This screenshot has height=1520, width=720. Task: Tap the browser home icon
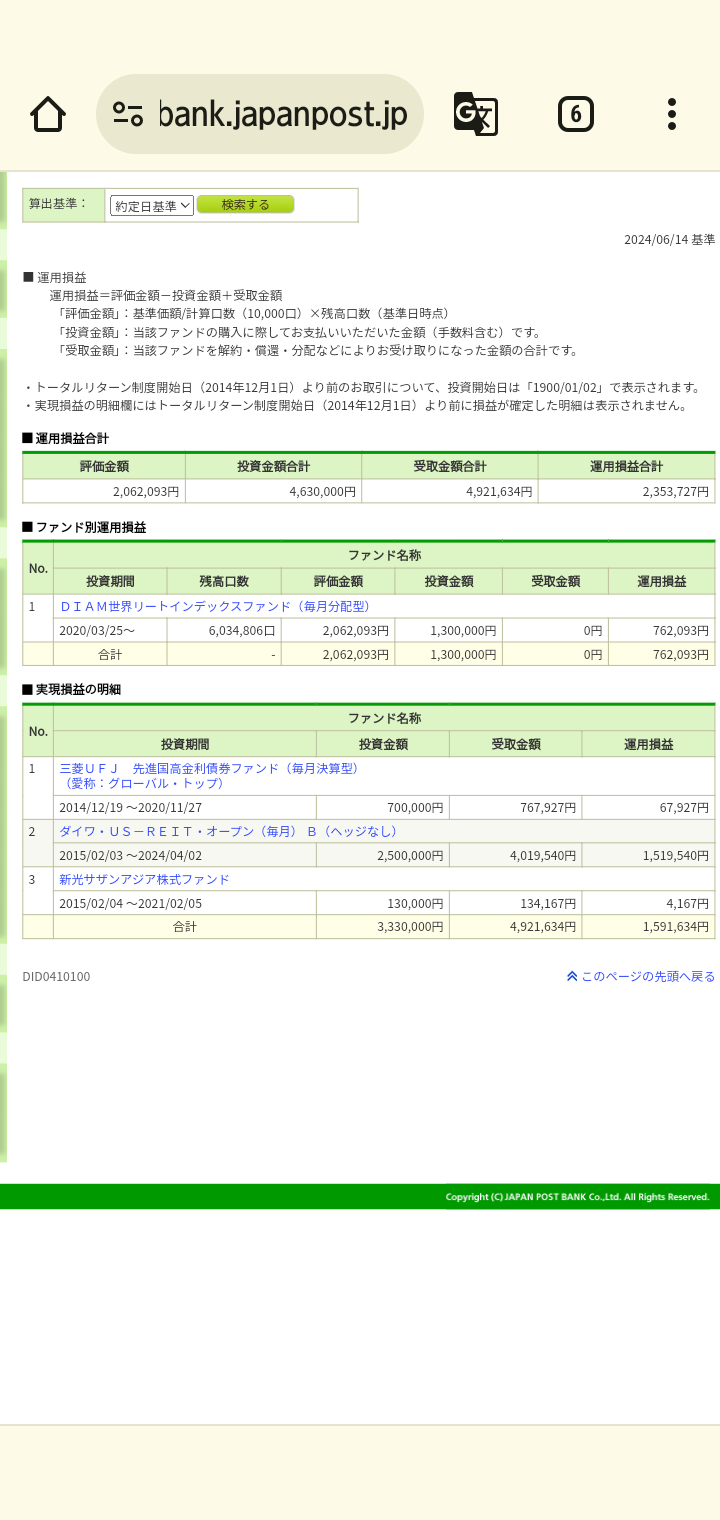(48, 114)
